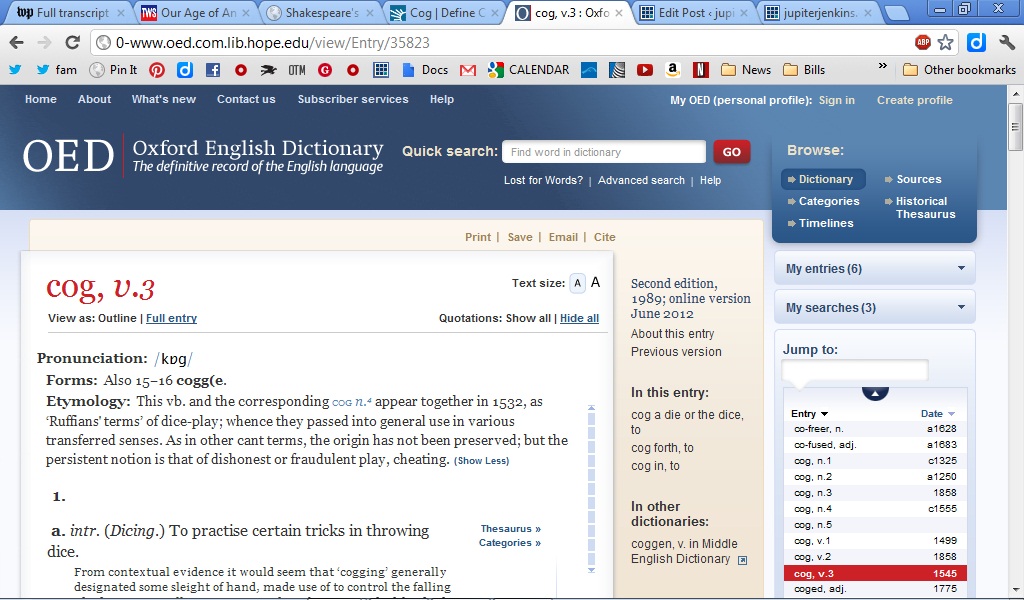Open the cog n.4 cross-reference link

(x=352, y=402)
